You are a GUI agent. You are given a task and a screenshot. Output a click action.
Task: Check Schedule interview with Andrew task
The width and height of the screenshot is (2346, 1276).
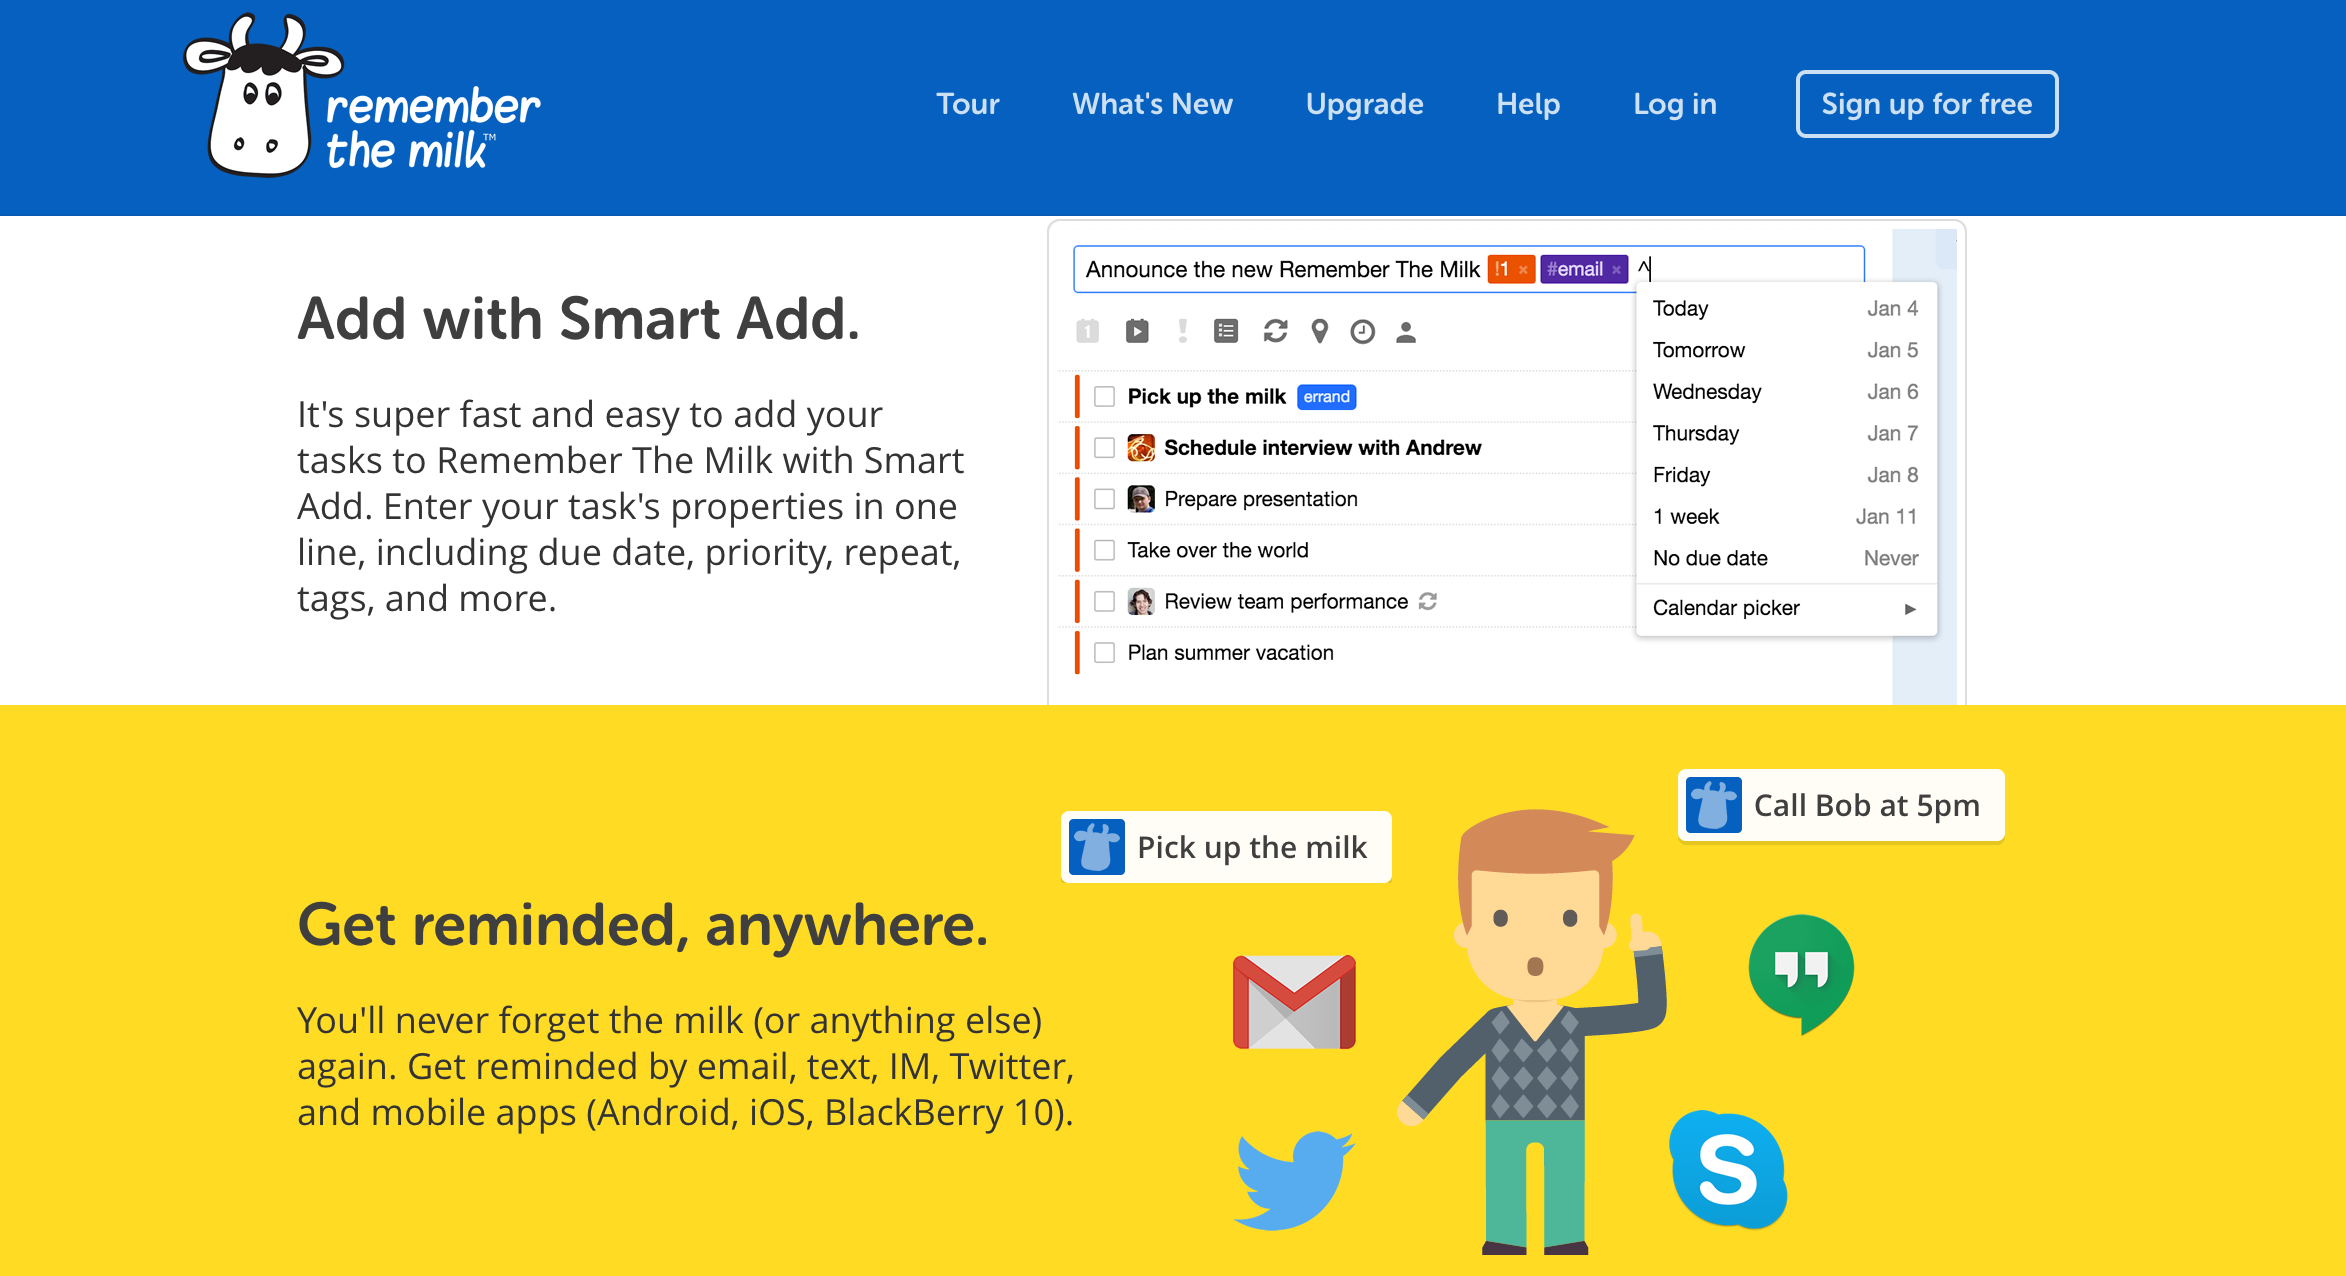click(x=1104, y=448)
